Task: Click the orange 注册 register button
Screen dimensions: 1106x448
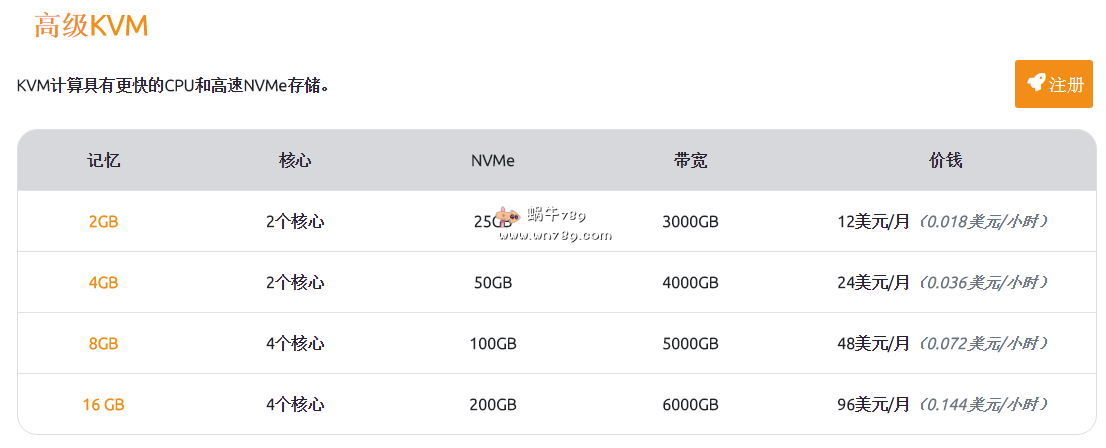Action: coord(1053,84)
